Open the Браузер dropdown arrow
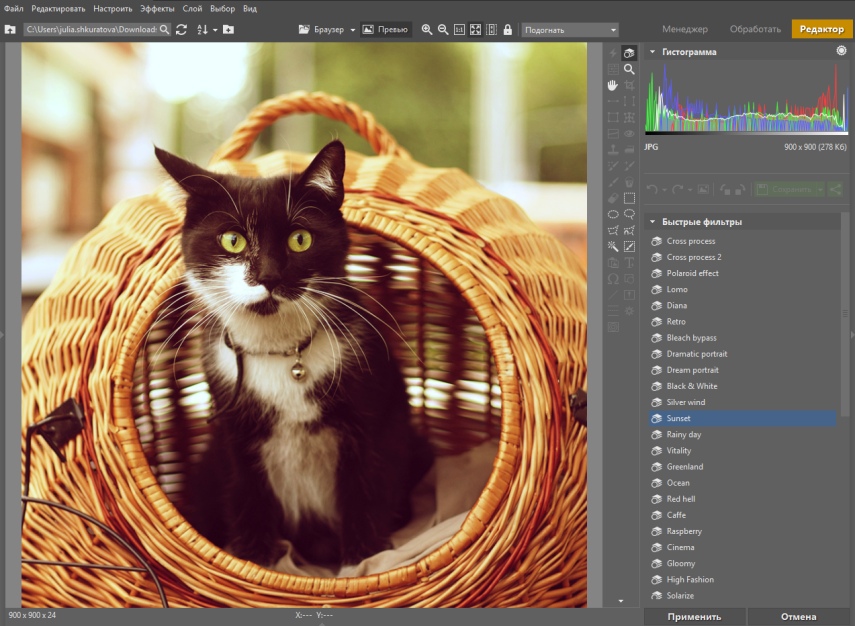The width and height of the screenshot is (855, 626). click(x=353, y=30)
